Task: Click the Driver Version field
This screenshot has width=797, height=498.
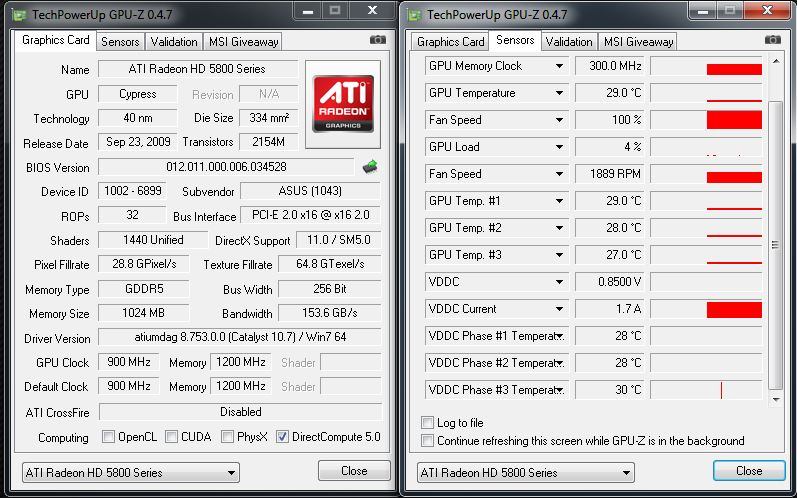Action: point(239,337)
